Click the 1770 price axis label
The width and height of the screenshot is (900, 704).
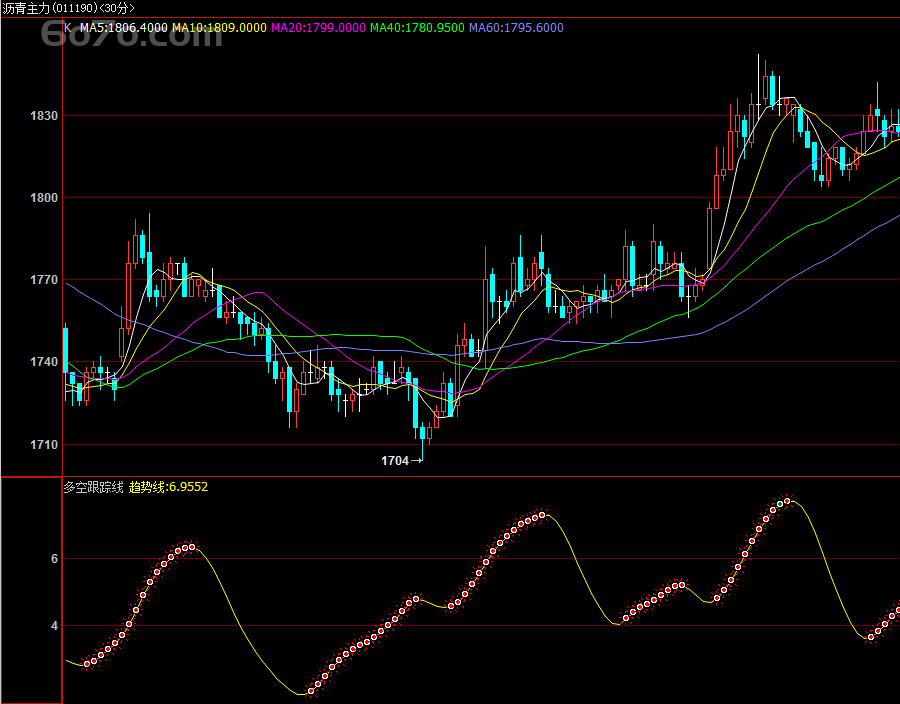44,280
